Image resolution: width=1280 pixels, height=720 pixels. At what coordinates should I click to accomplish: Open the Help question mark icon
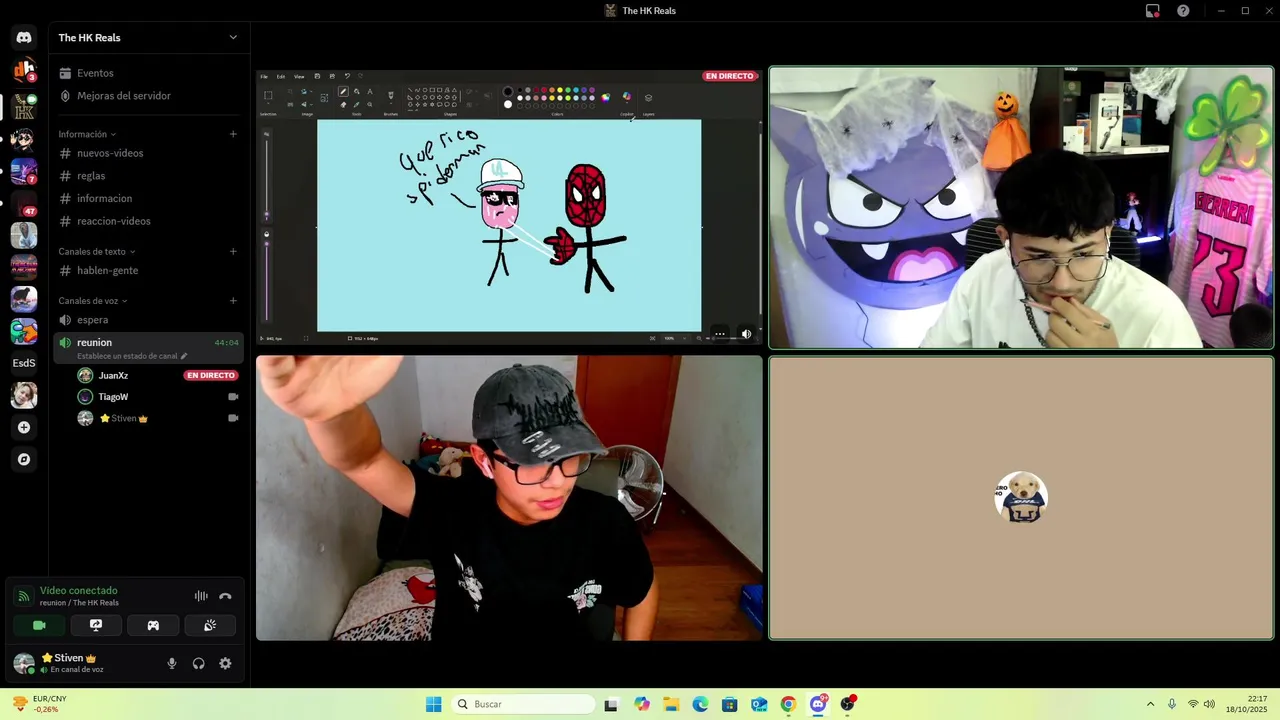(1183, 11)
